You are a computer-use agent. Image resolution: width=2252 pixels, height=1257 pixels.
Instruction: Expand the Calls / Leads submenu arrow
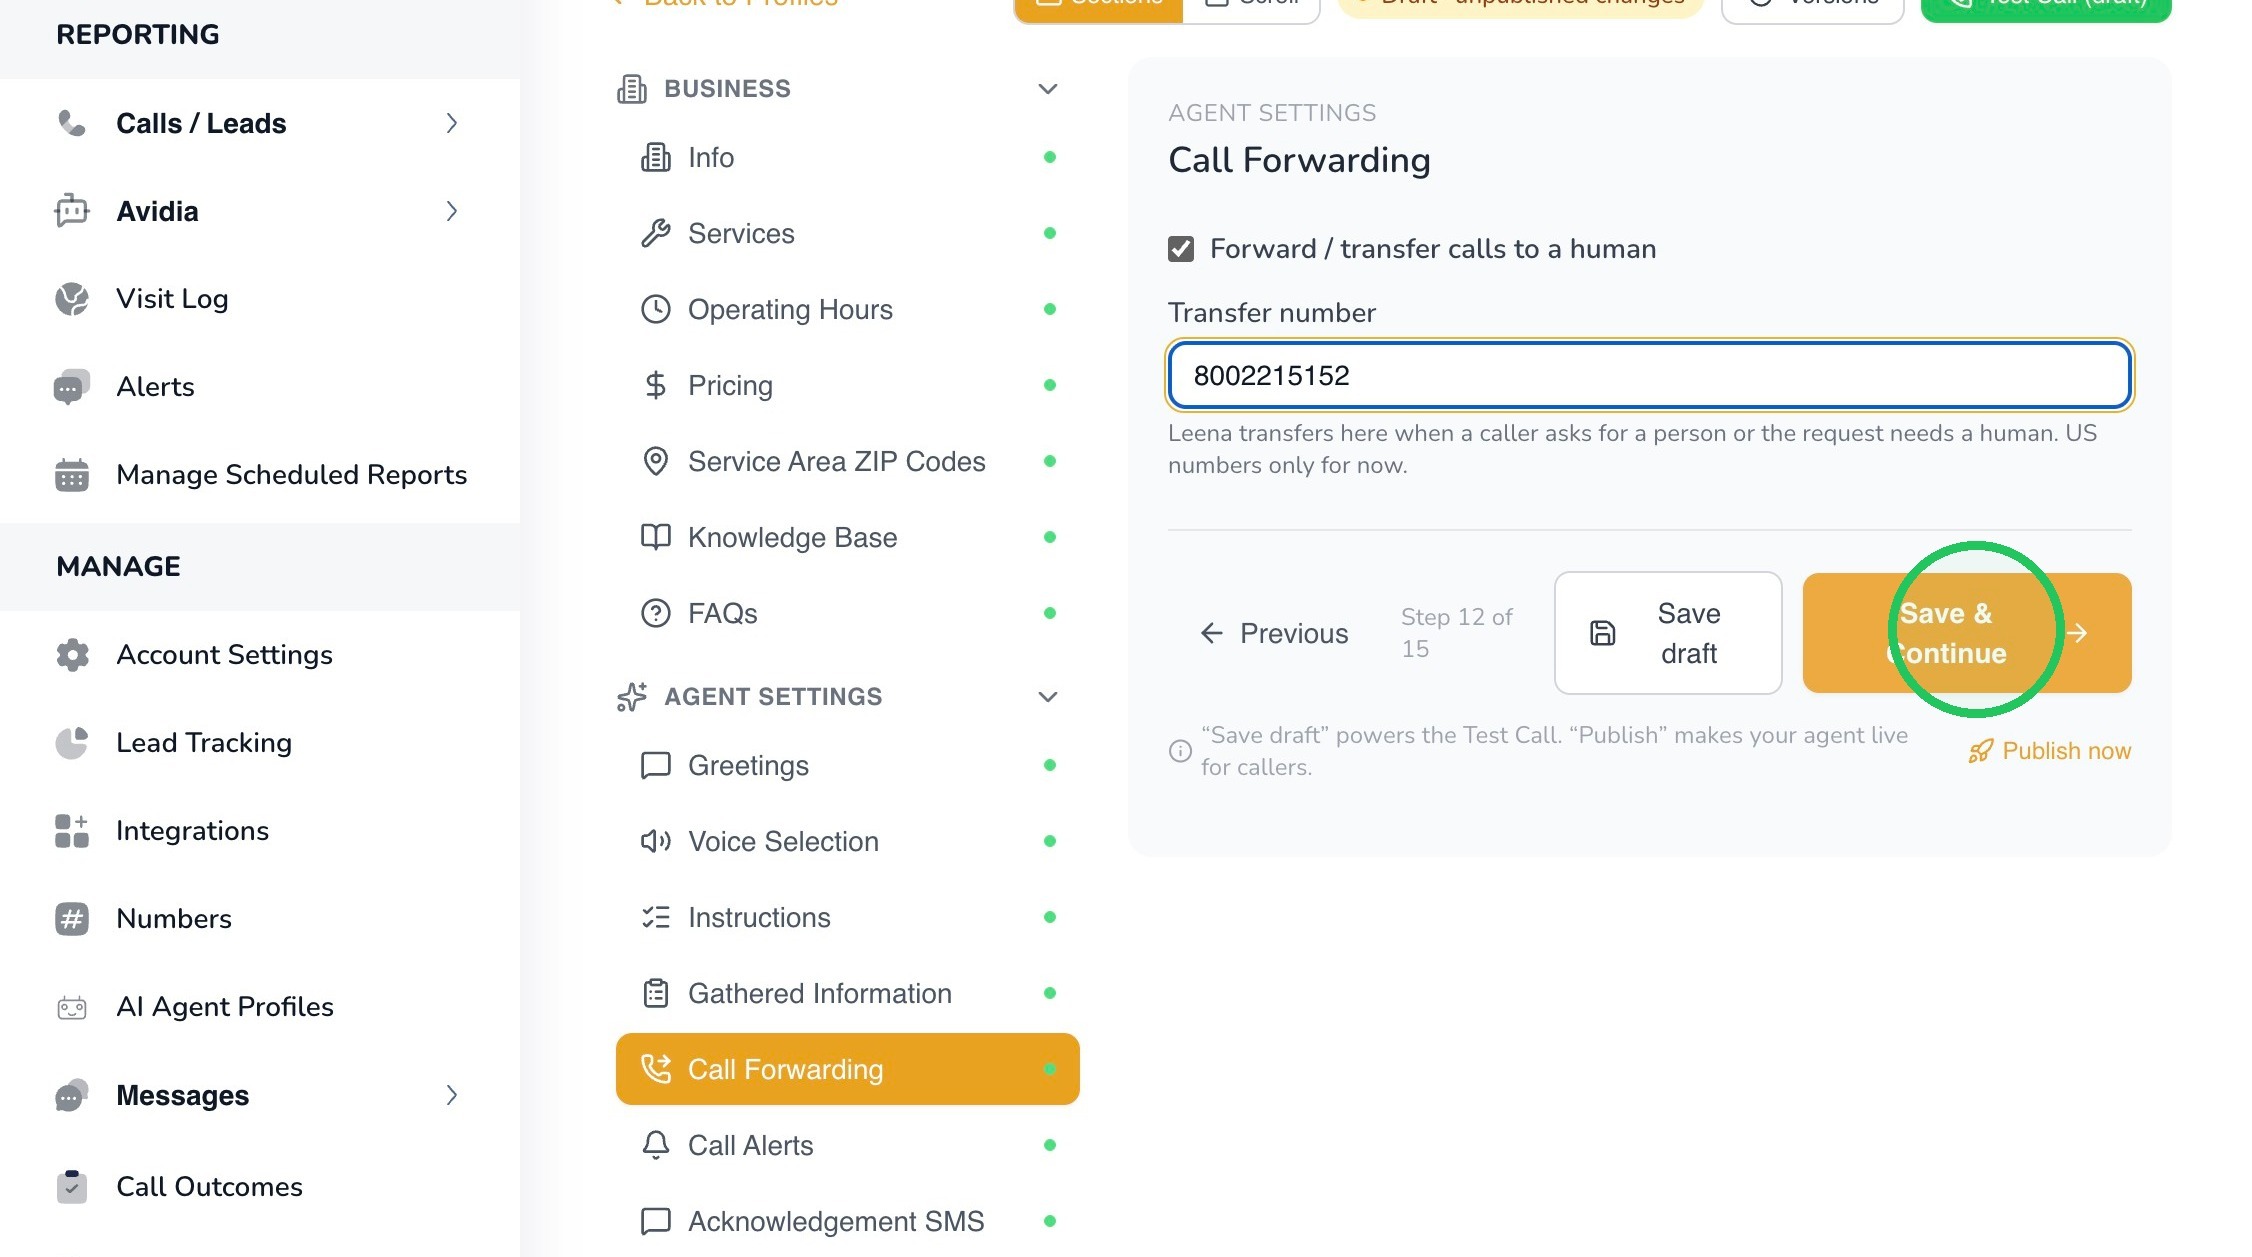click(x=451, y=123)
